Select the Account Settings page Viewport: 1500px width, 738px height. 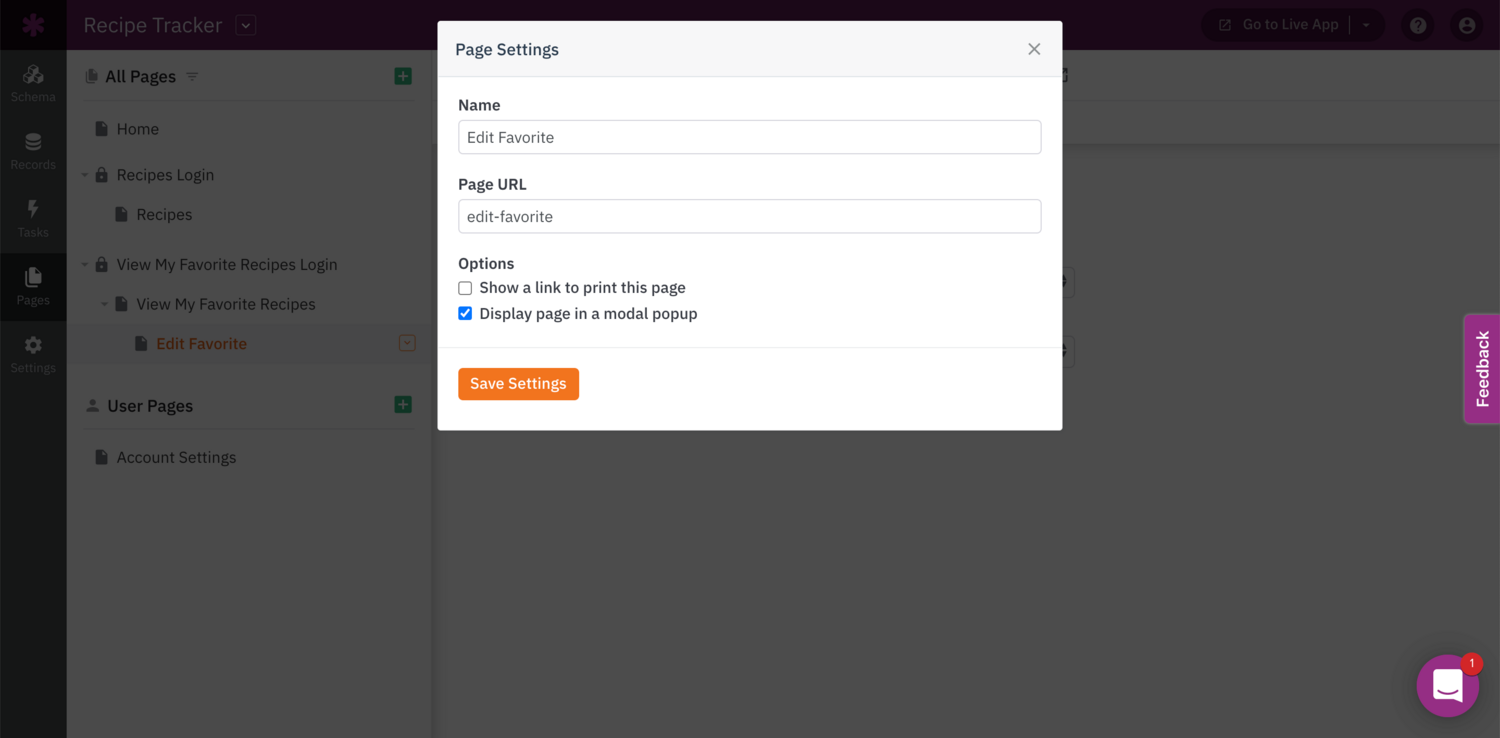pos(176,457)
